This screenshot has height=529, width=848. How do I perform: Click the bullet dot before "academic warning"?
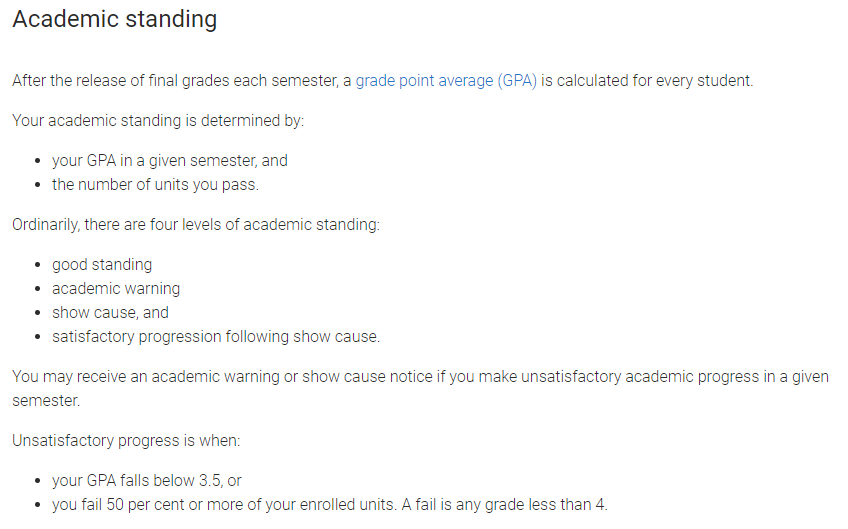pos(38,289)
